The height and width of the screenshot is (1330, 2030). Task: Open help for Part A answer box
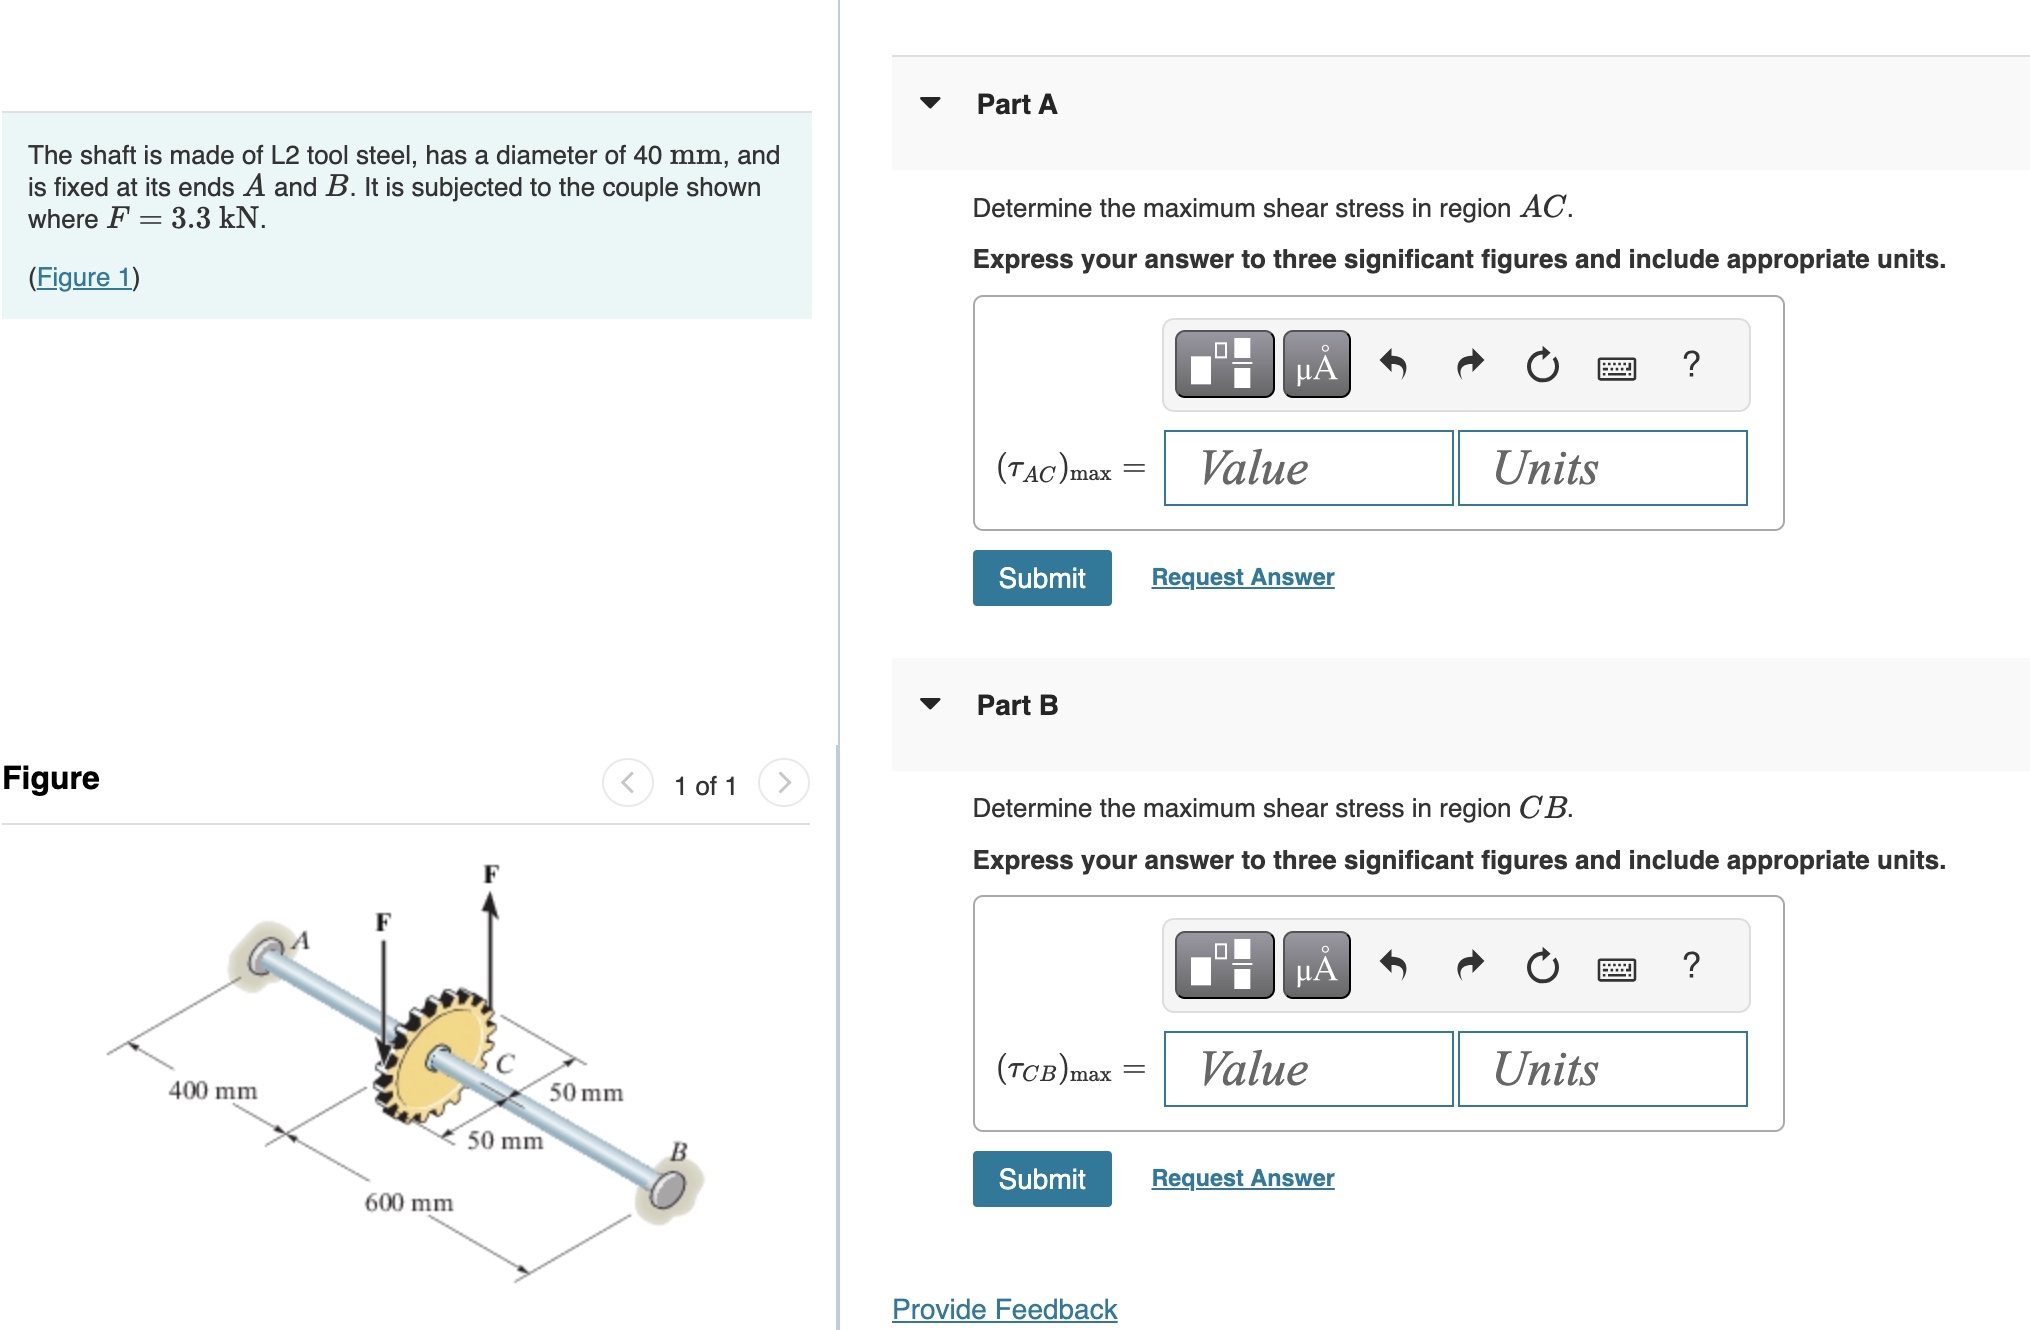(x=1691, y=364)
